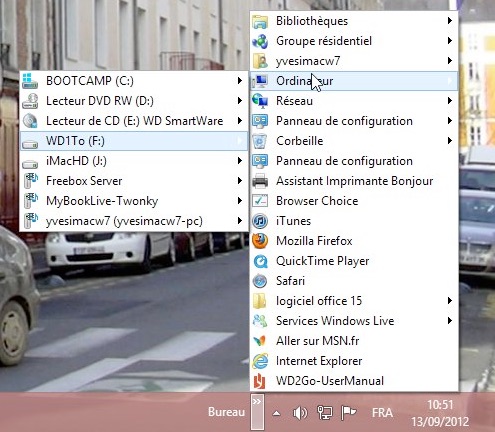Expand the Corbeille submenu arrow

point(450,141)
